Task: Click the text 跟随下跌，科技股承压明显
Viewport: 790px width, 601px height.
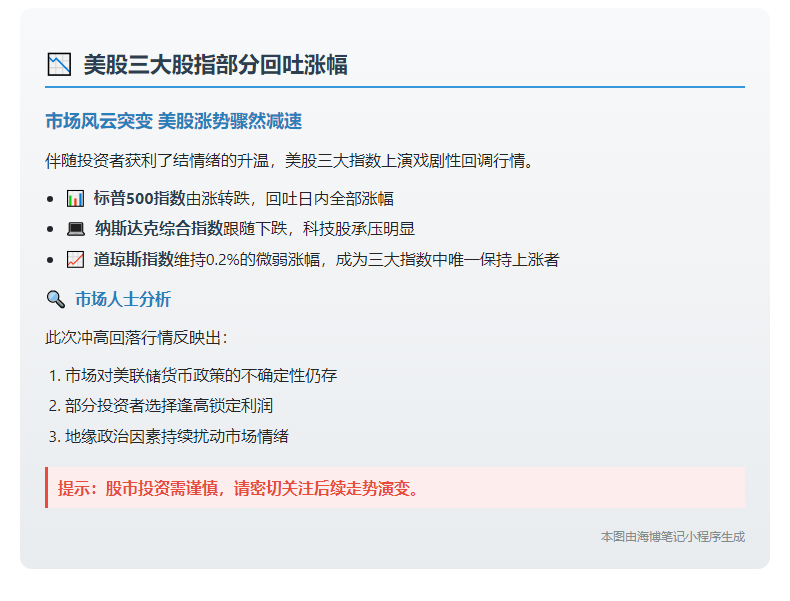Action: [x=319, y=229]
